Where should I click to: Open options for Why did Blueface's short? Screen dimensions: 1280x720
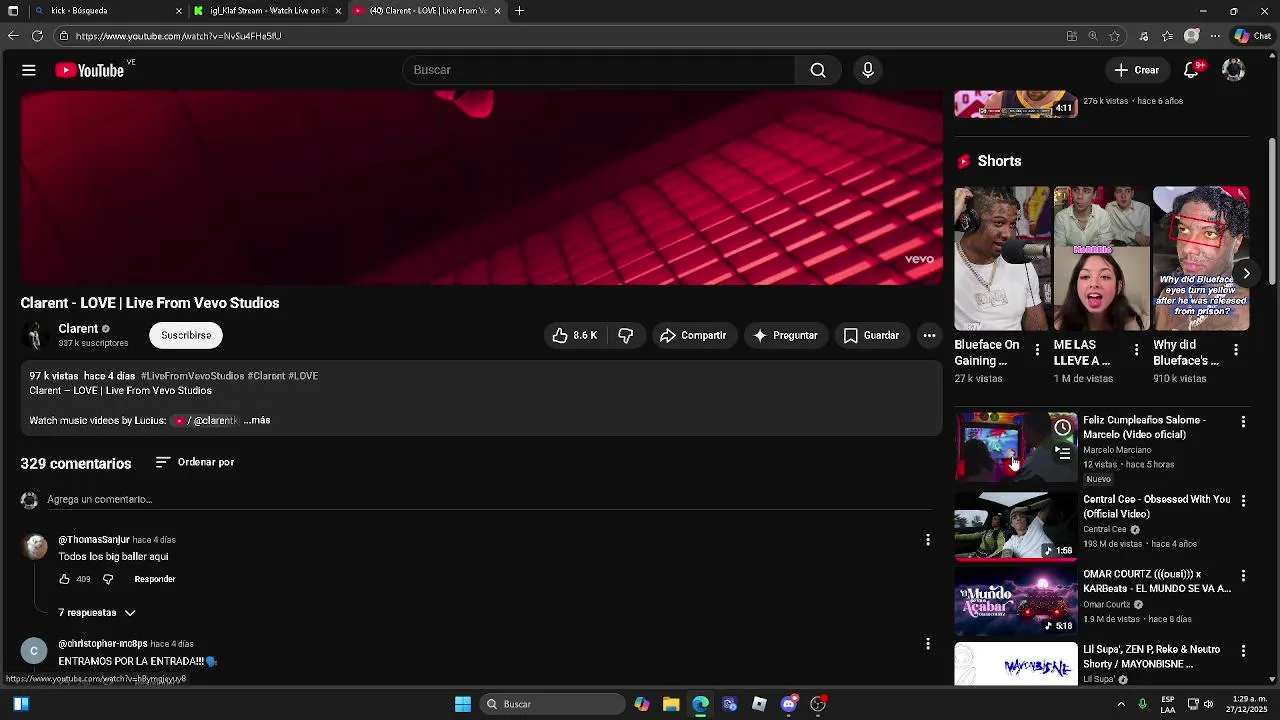tap(1236, 350)
